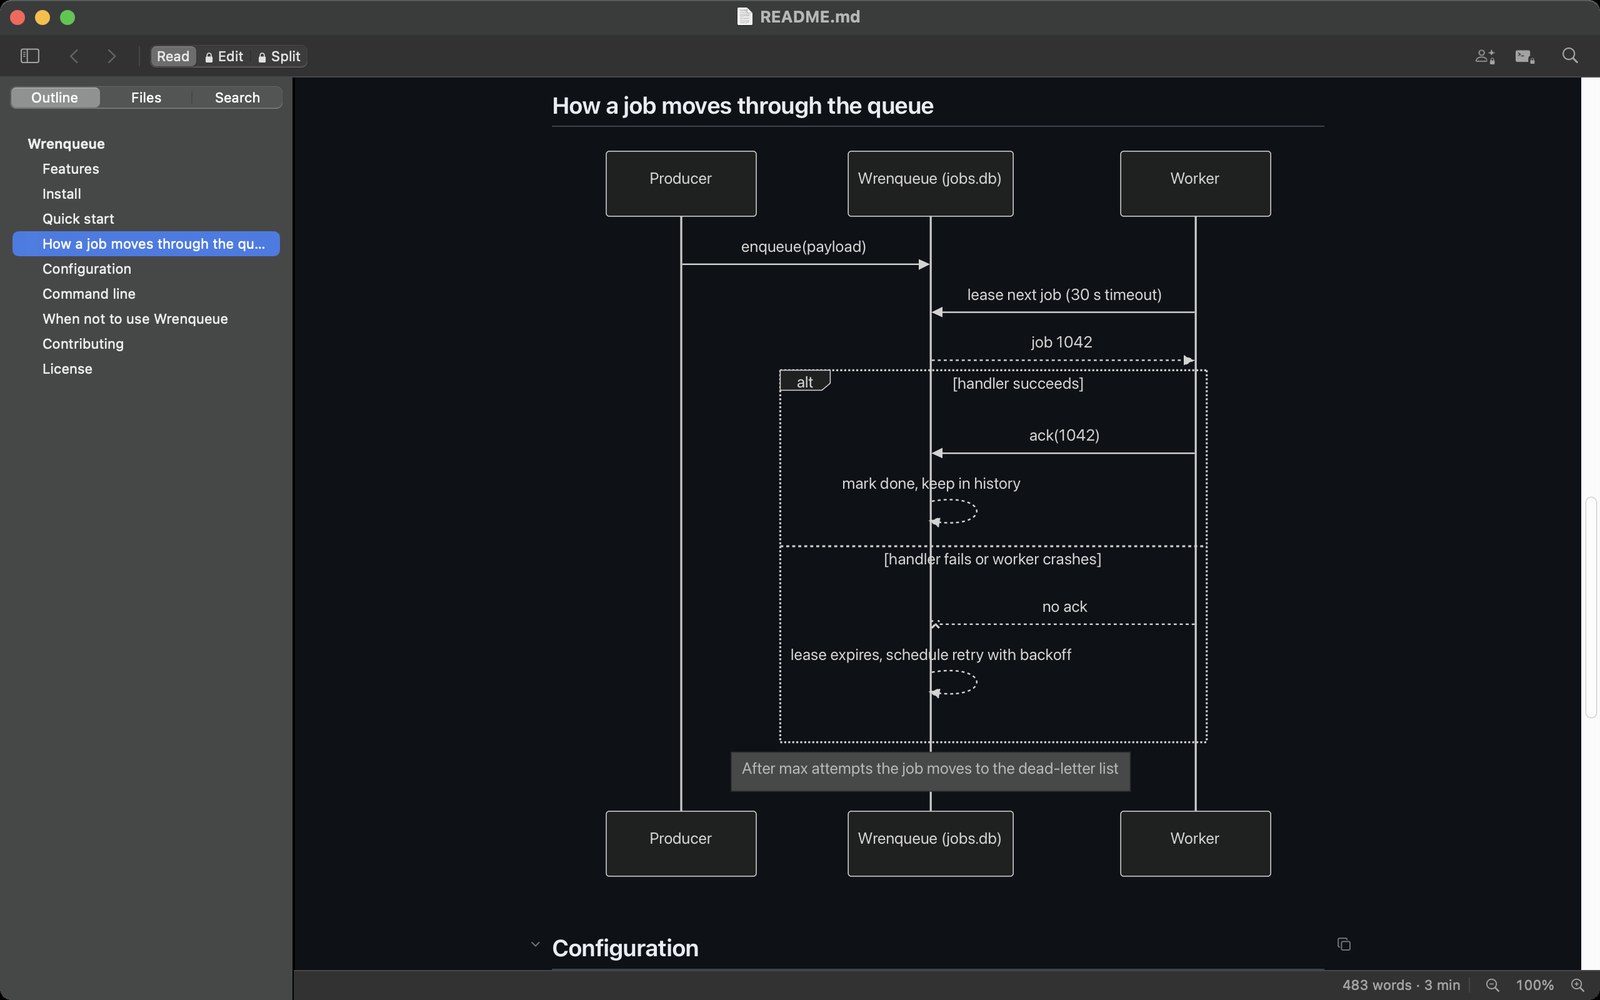
Task: Click the vertical scrollbar thumb
Action: click(x=1590, y=607)
